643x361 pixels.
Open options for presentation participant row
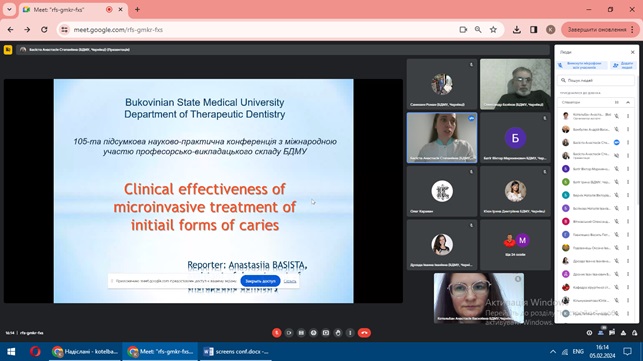628,155
